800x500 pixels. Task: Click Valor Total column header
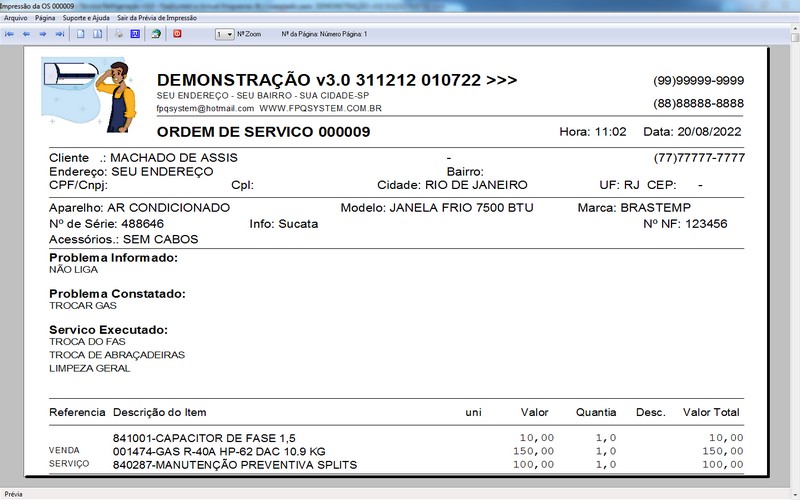click(711, 412)
